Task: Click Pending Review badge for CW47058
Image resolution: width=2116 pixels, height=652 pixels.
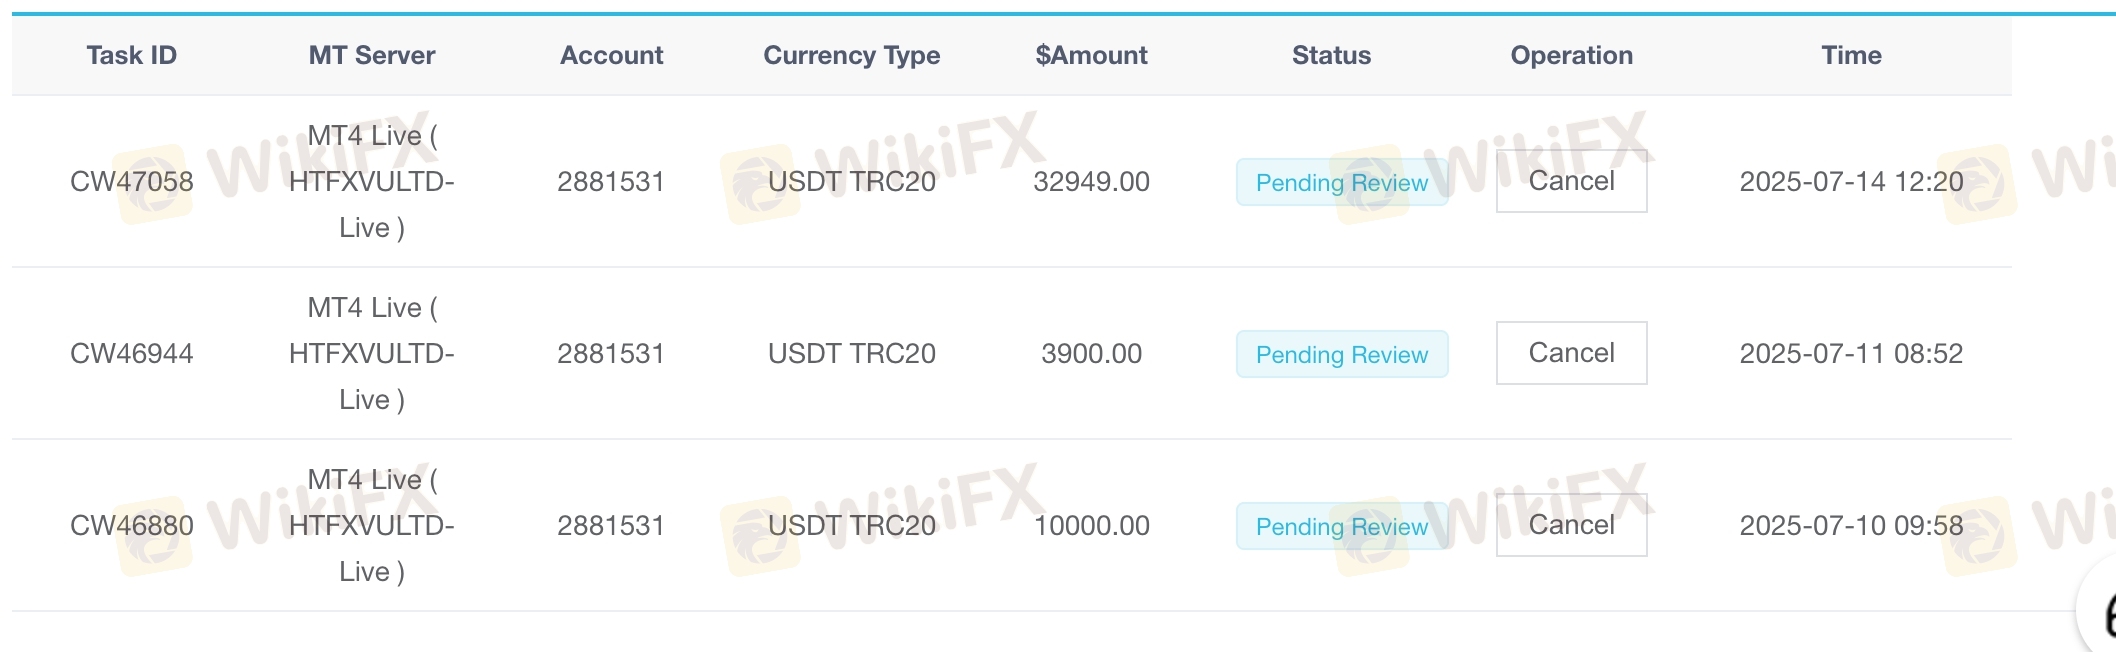Action: (1341, 182)
